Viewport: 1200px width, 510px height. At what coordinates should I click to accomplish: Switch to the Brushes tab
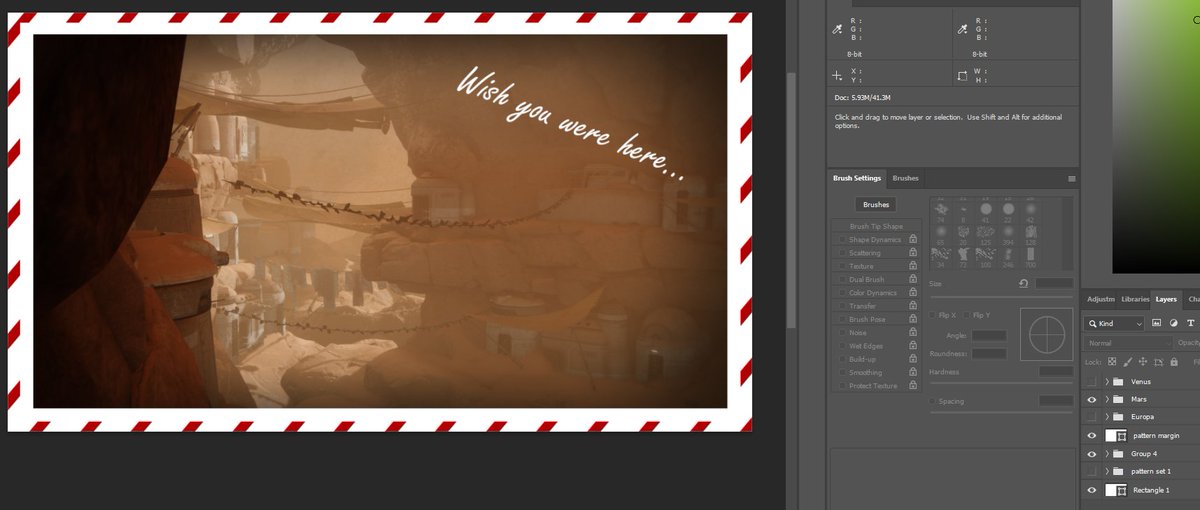pos(905,178)
